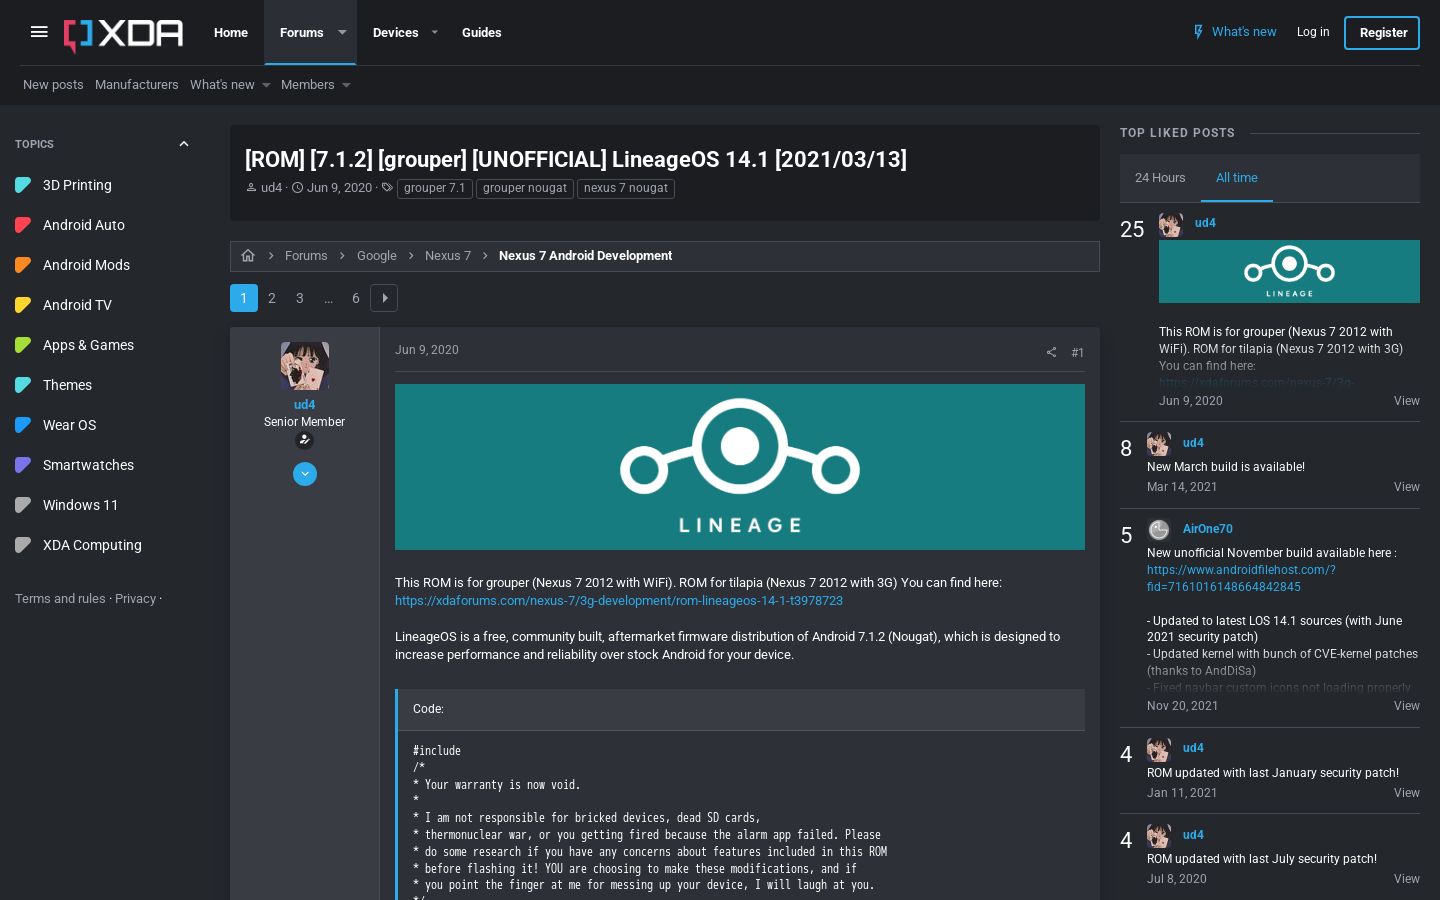The width and height of the screenshot is (1440, 900).
Task: Select the Themes topic icon
Action: point(24,385)
